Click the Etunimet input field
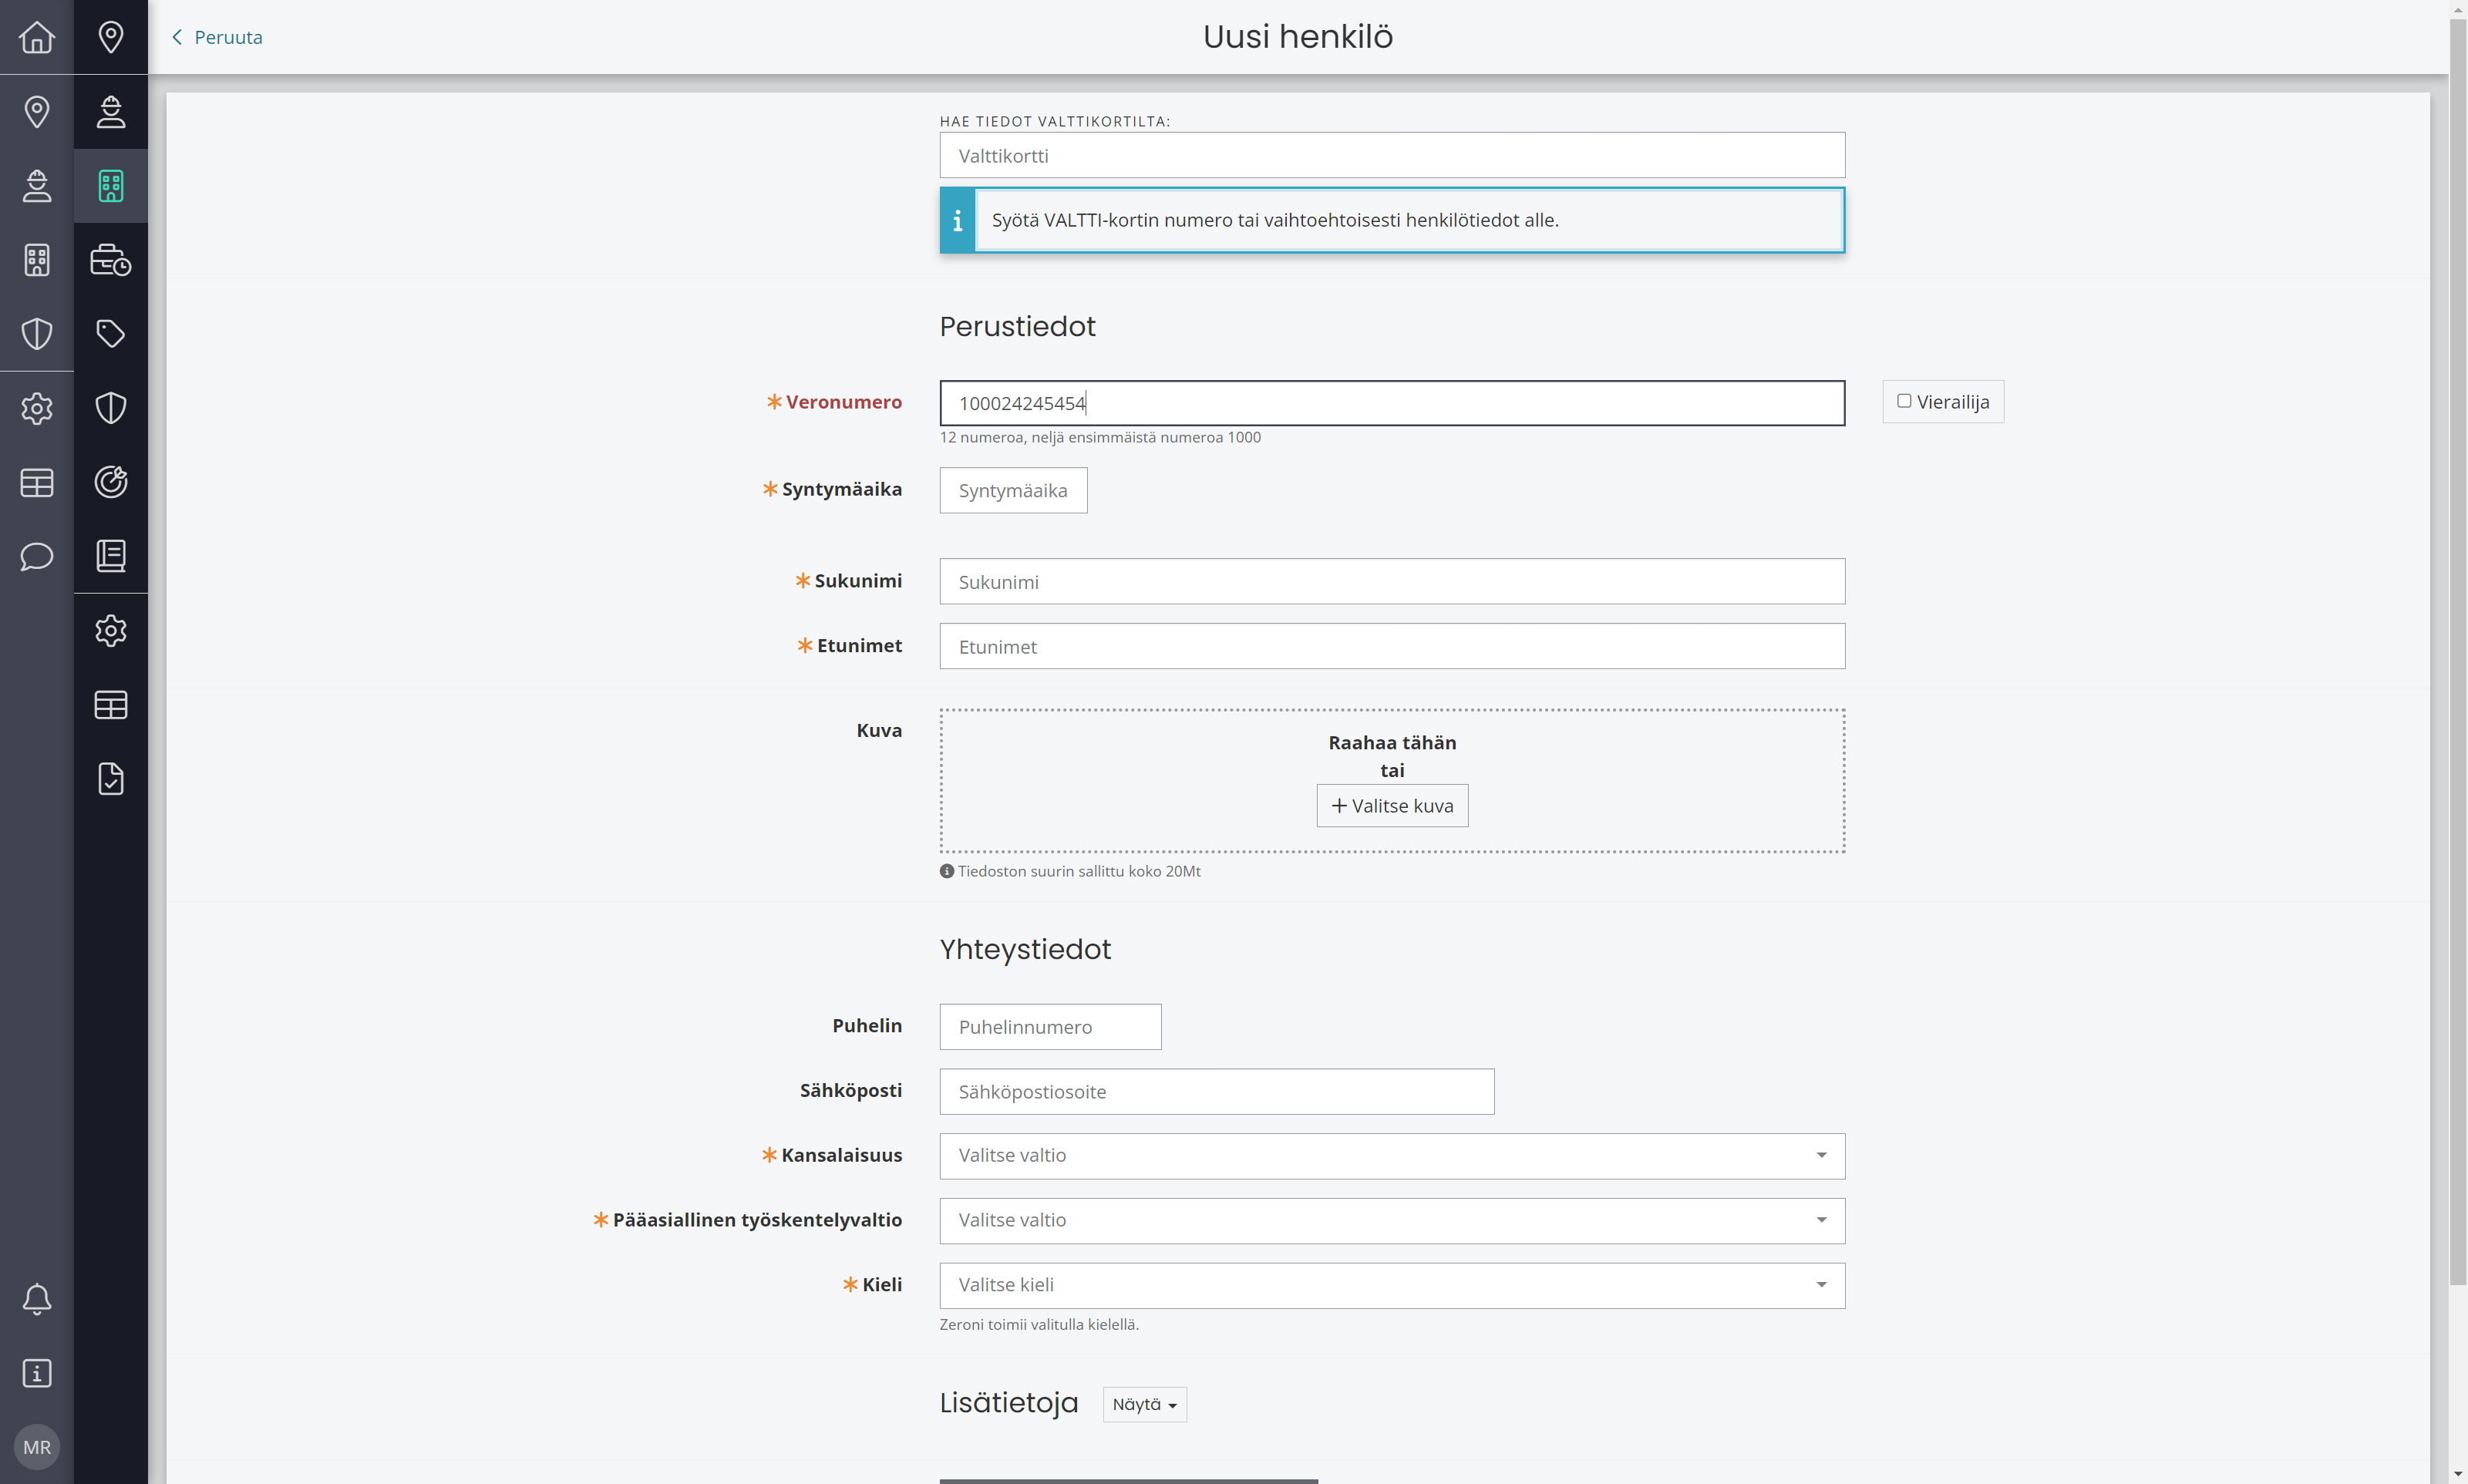This screenshot has width=2468, height=1484. pyautogui.click(x=1392, y=646)
